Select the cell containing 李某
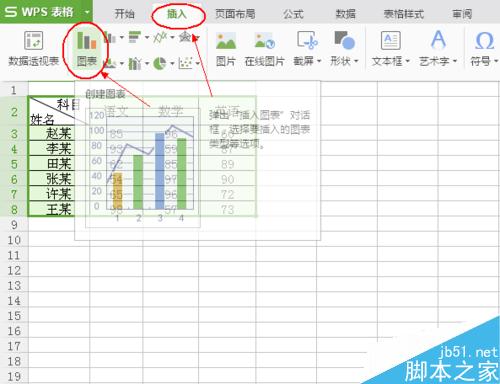 click(x=59, y=149)
